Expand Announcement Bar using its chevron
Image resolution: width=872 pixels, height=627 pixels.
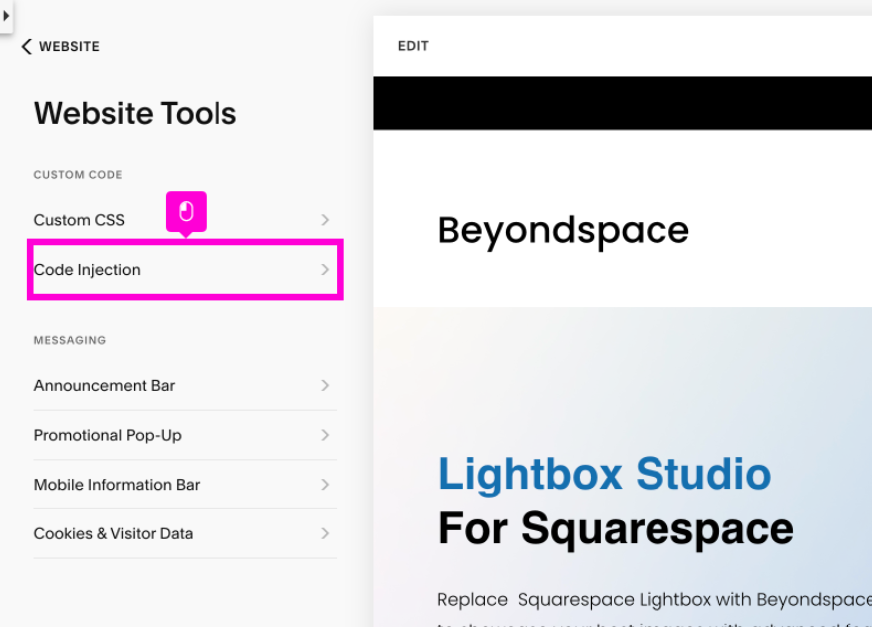[x=325, y=386]
